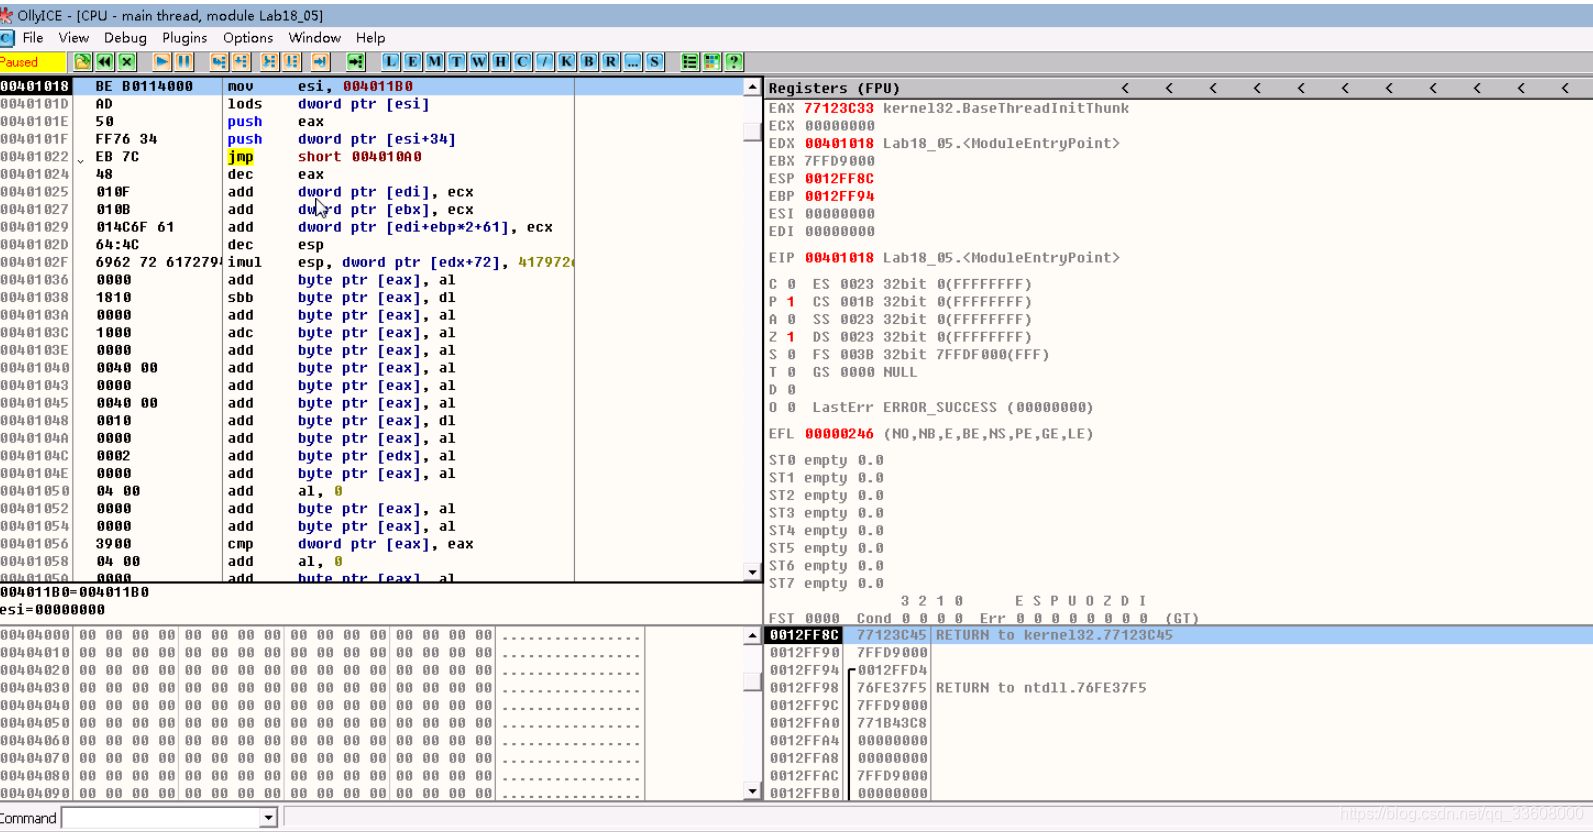Screen dimensions: 1593x832
Task: Open the Plugins menu
Action: point(185,38)
